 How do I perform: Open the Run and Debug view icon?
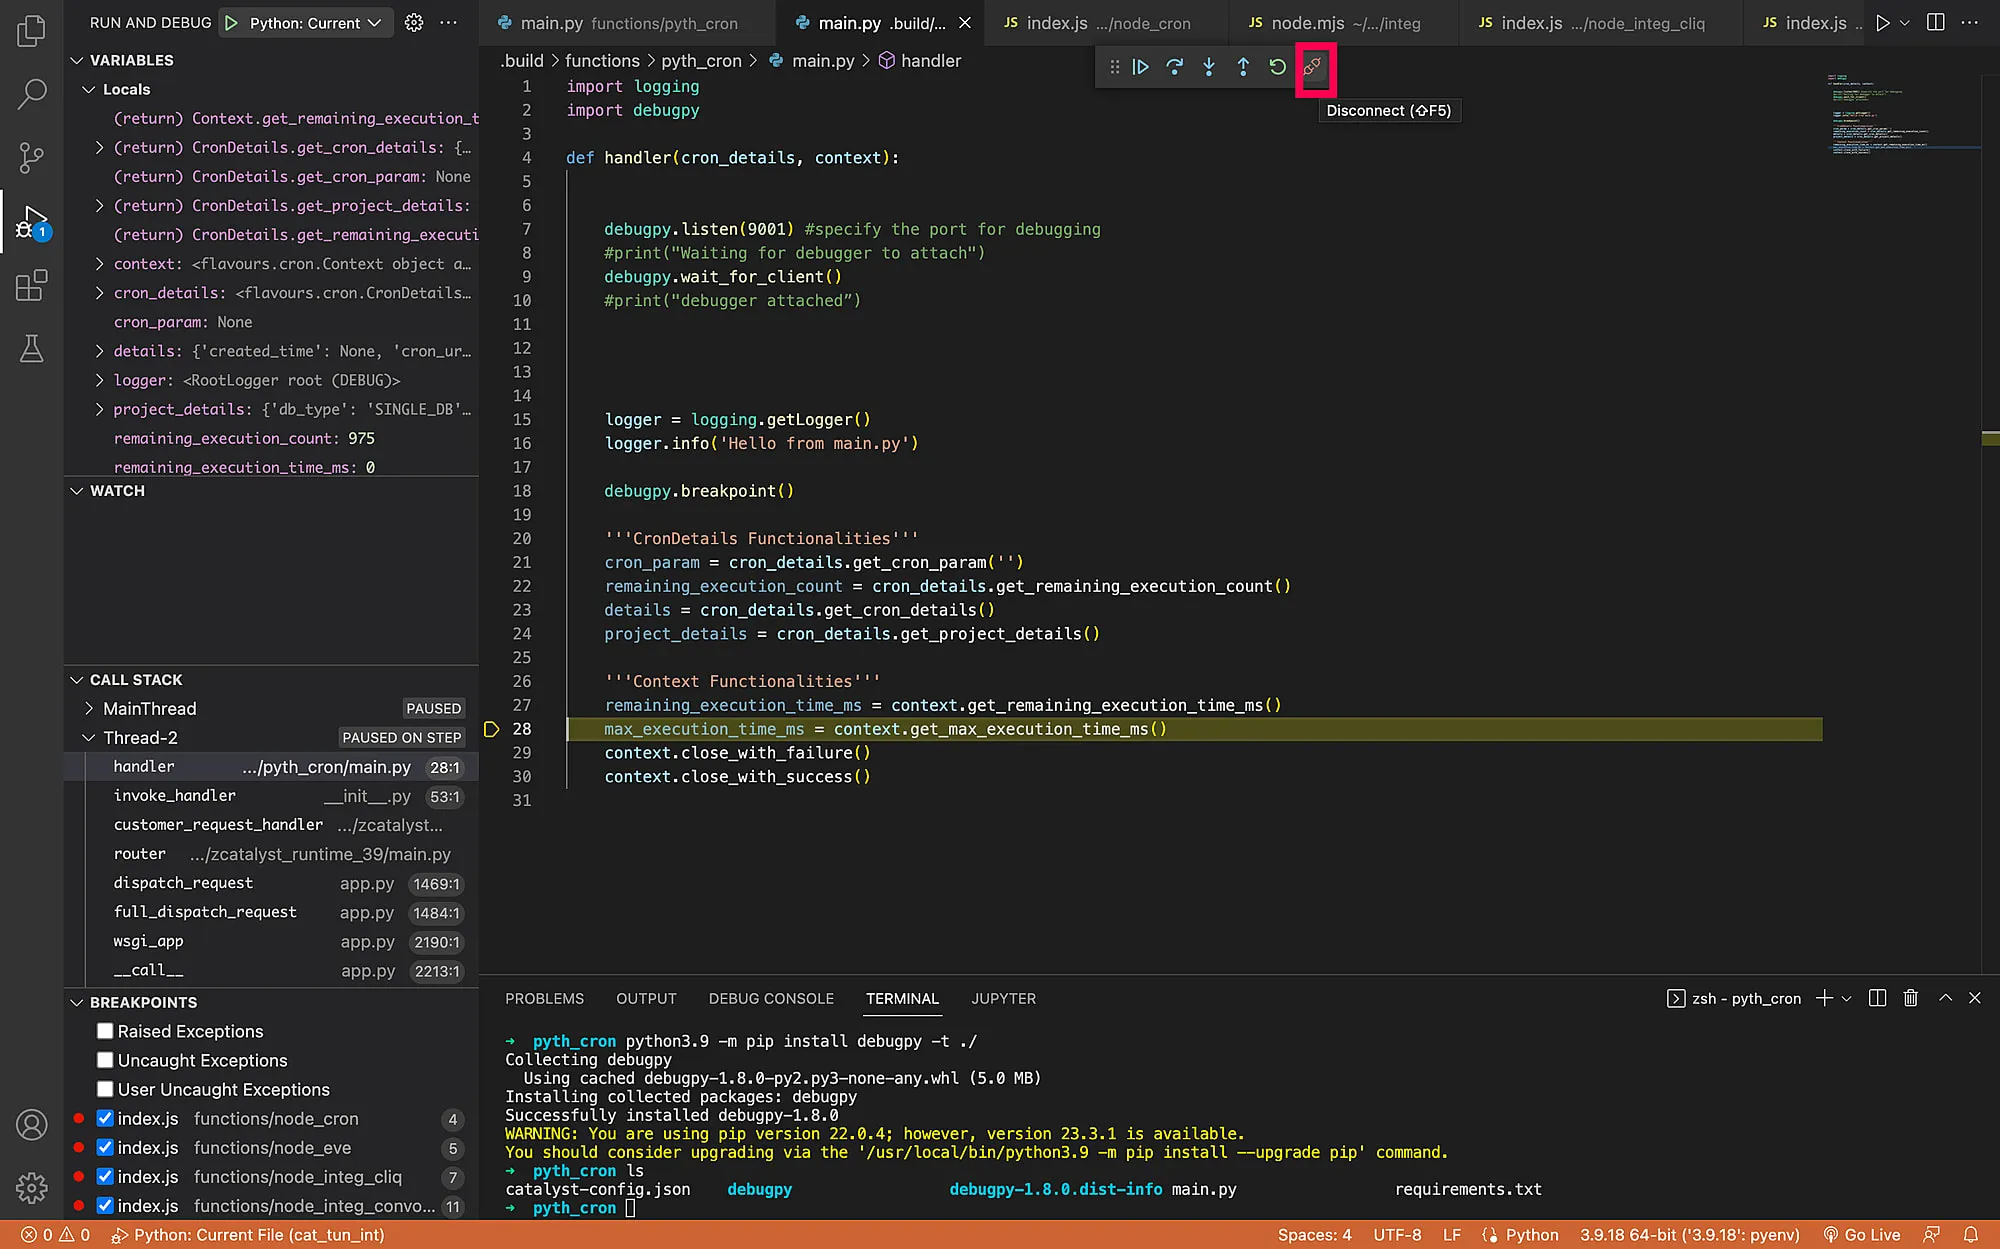(31, 222)
